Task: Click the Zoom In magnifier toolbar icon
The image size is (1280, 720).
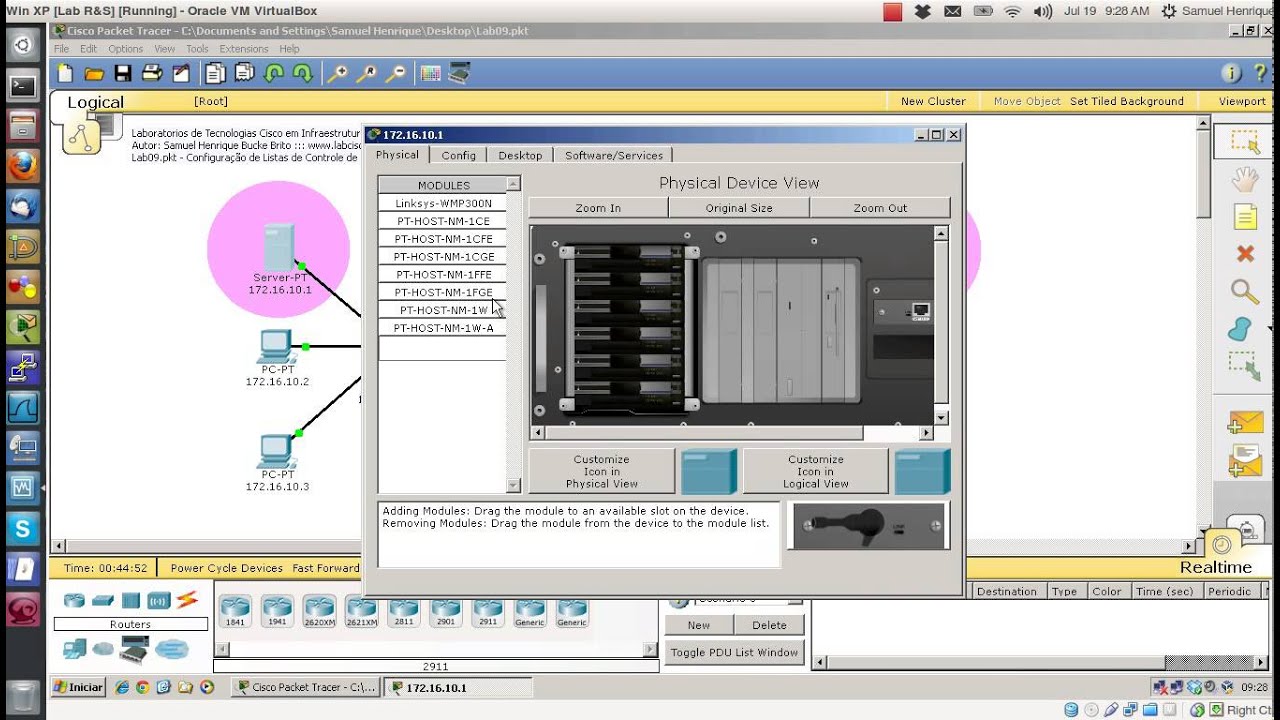Action: (x=338, y=73)
